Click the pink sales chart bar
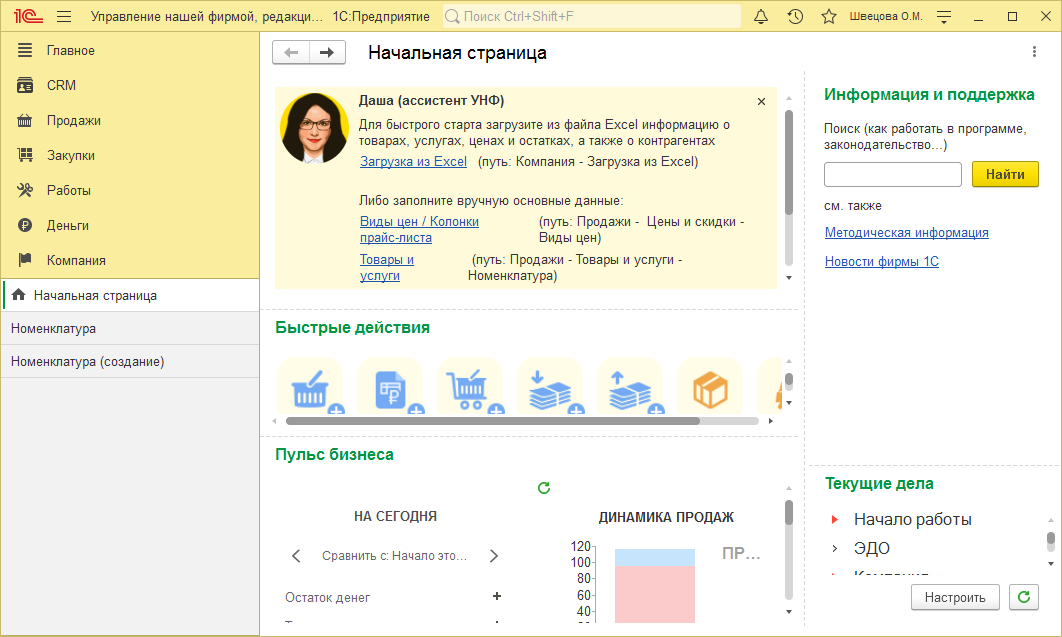This screenshot has width=1062, height=637. click(x=654, y=594)
